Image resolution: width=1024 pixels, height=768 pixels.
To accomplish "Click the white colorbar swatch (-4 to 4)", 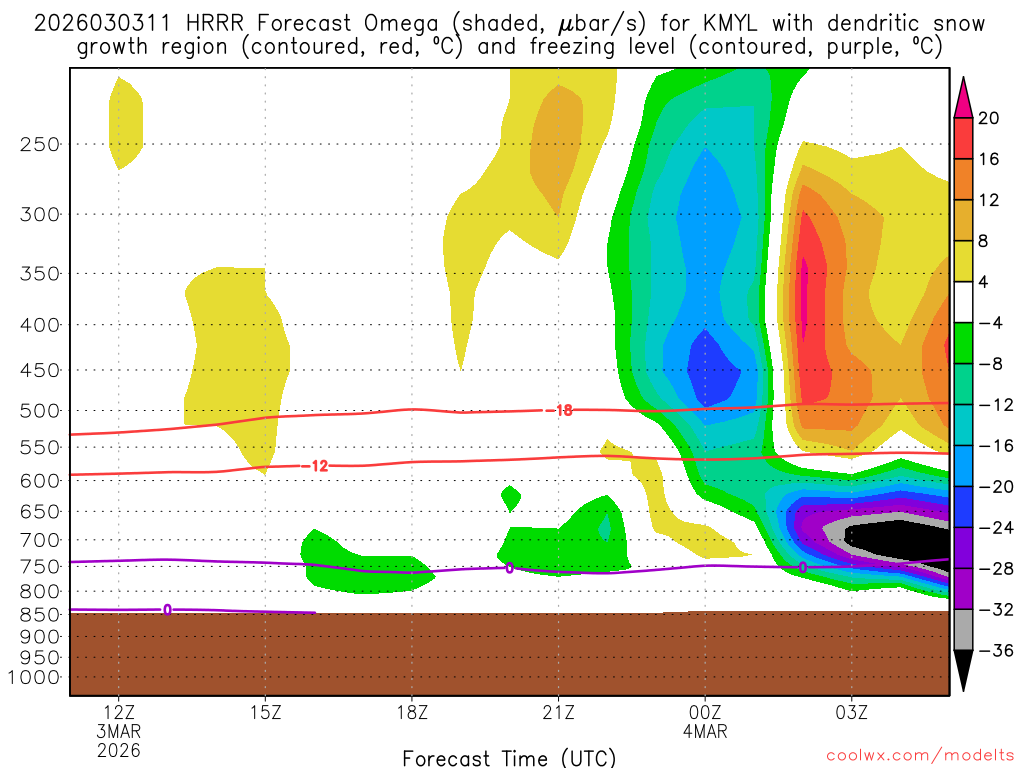I will [963, 302].
